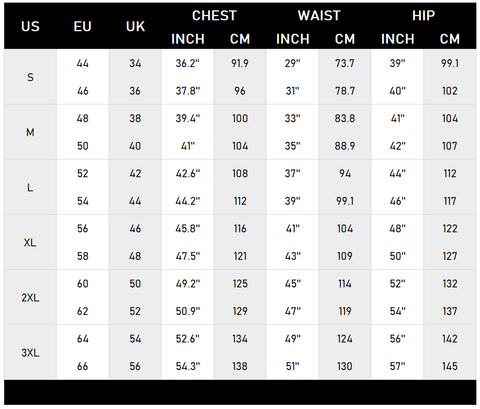Select the UK column header
Viewport: 480px width, 409px height.
point(135,27)
